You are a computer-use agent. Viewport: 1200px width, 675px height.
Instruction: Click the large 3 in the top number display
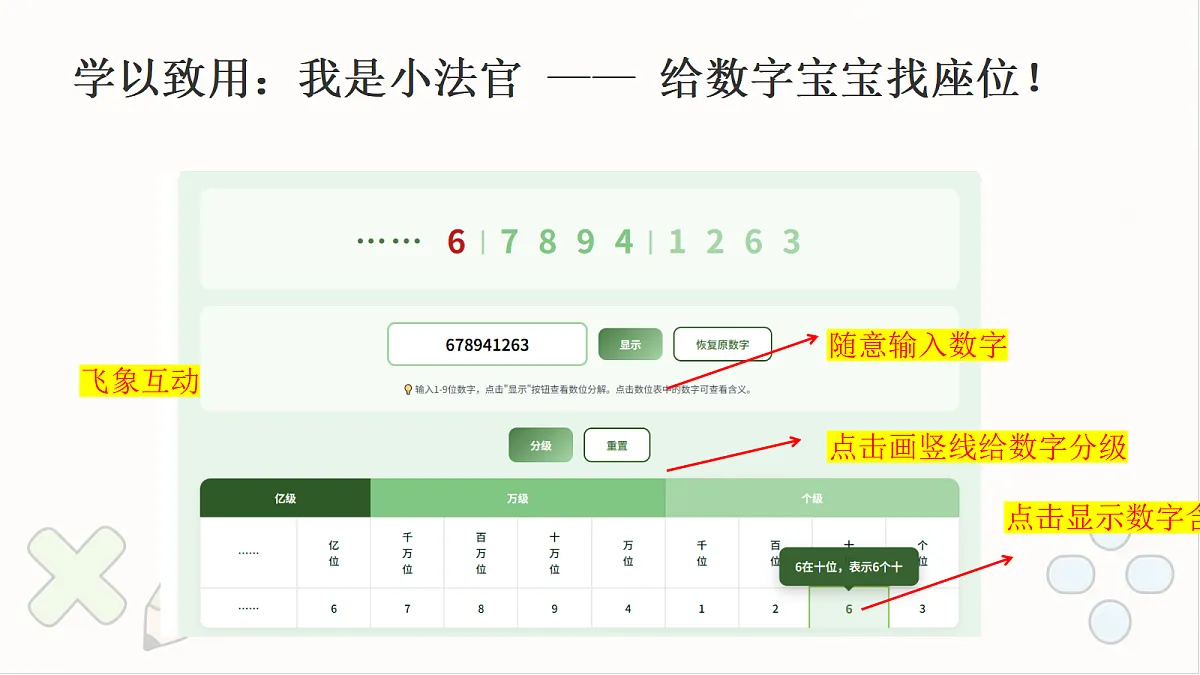coord(791,242)
